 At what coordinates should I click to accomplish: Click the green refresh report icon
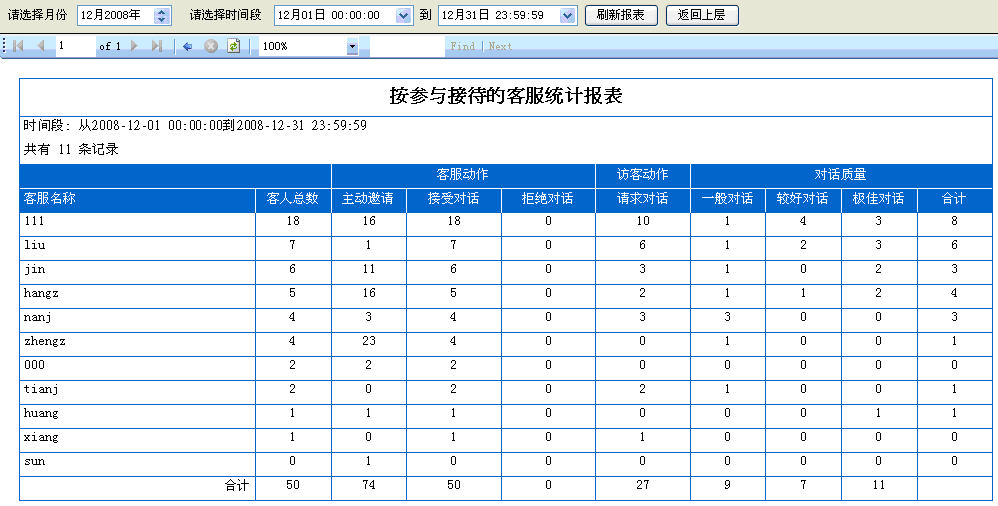[233, 46]
